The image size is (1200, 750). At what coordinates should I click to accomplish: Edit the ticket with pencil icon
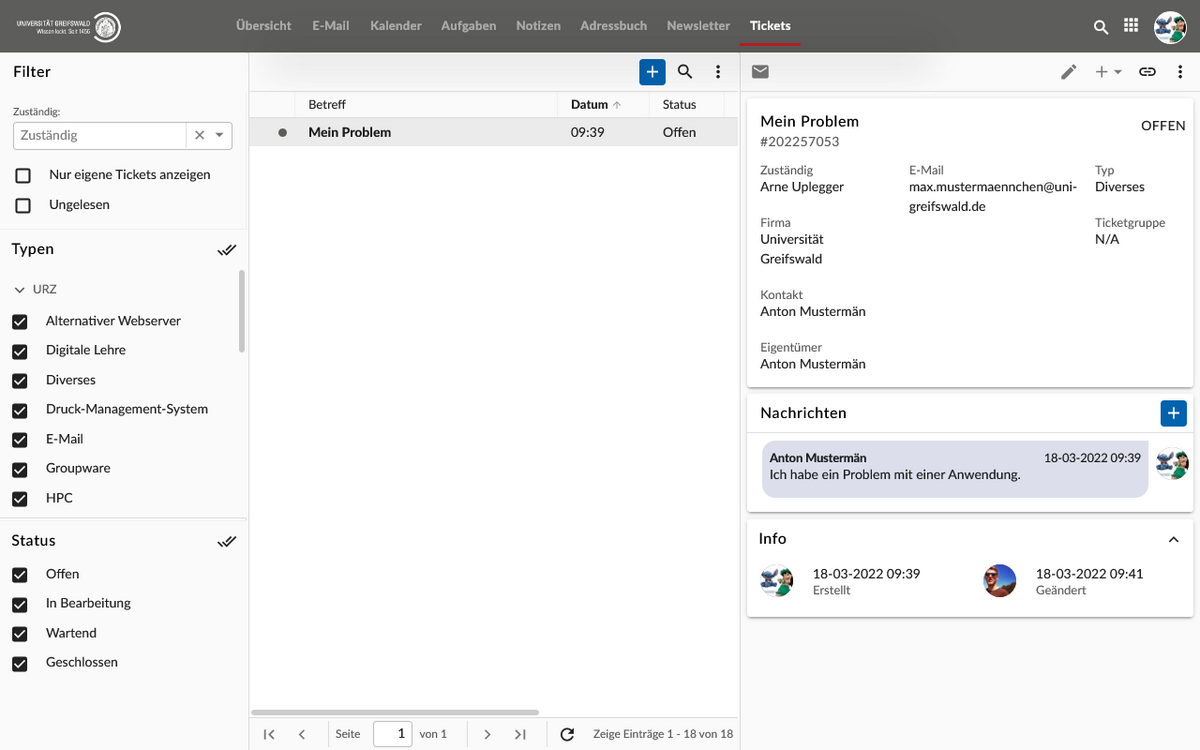click(1069, 72)
